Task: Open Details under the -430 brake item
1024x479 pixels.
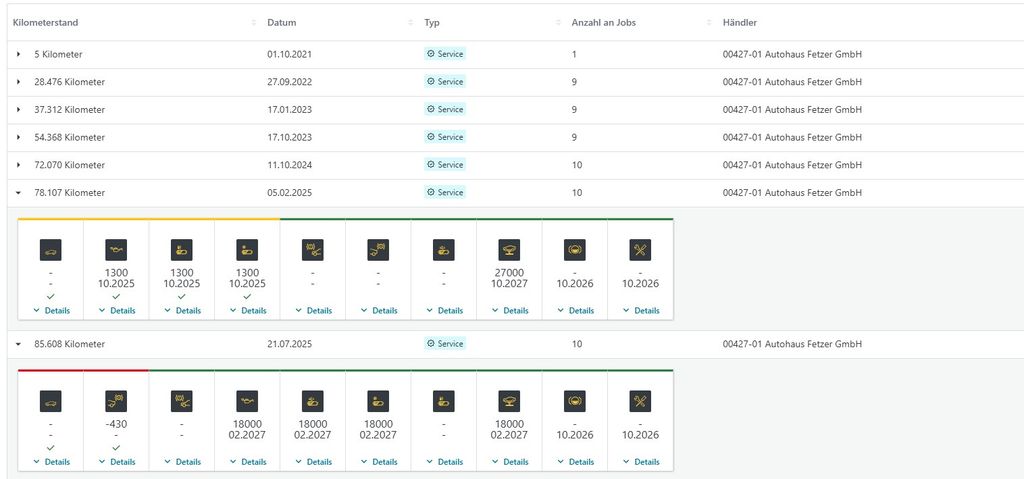Action: pyautogui.click(x=117, y=462)
